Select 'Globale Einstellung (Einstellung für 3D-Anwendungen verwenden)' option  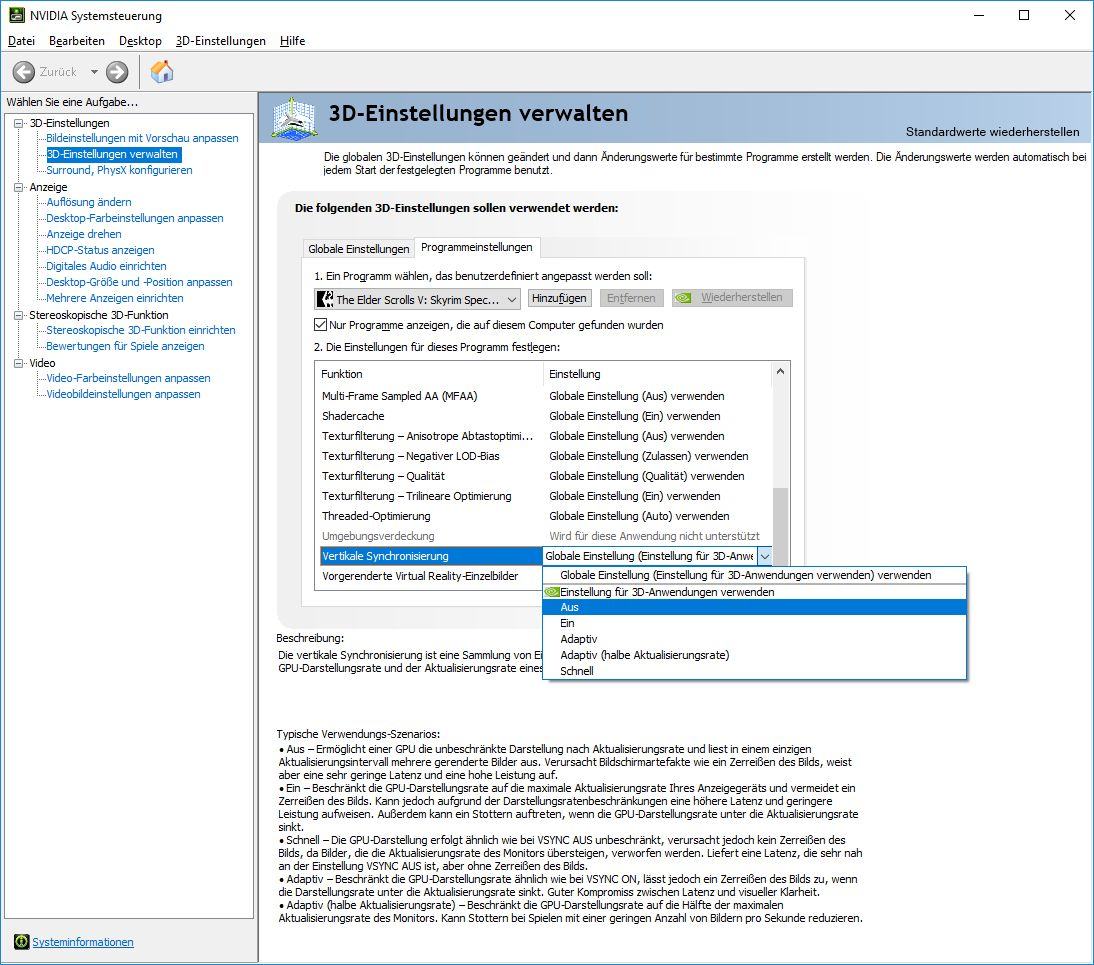(x=754, y=575)
